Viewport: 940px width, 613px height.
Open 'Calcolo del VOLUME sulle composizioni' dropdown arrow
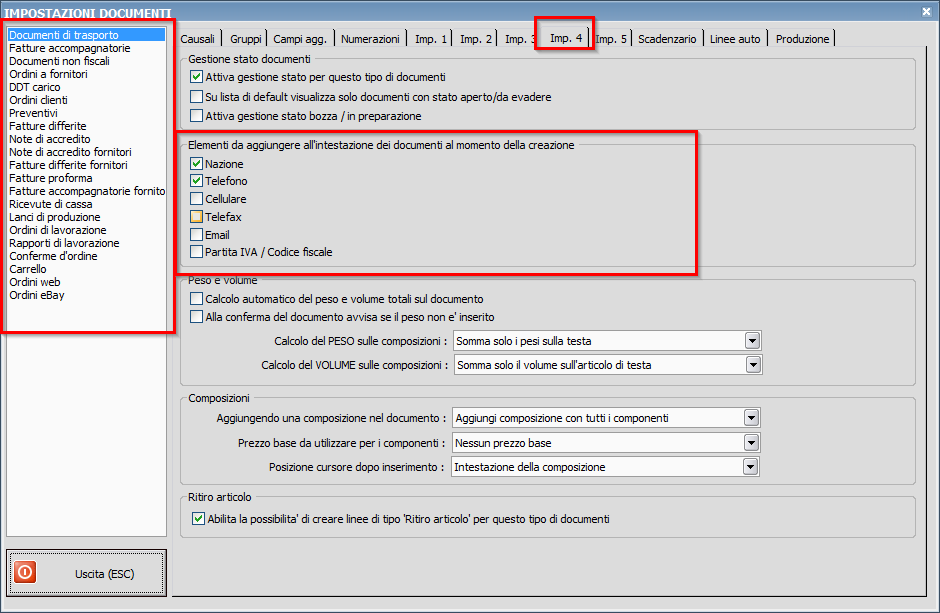(752, 365)
